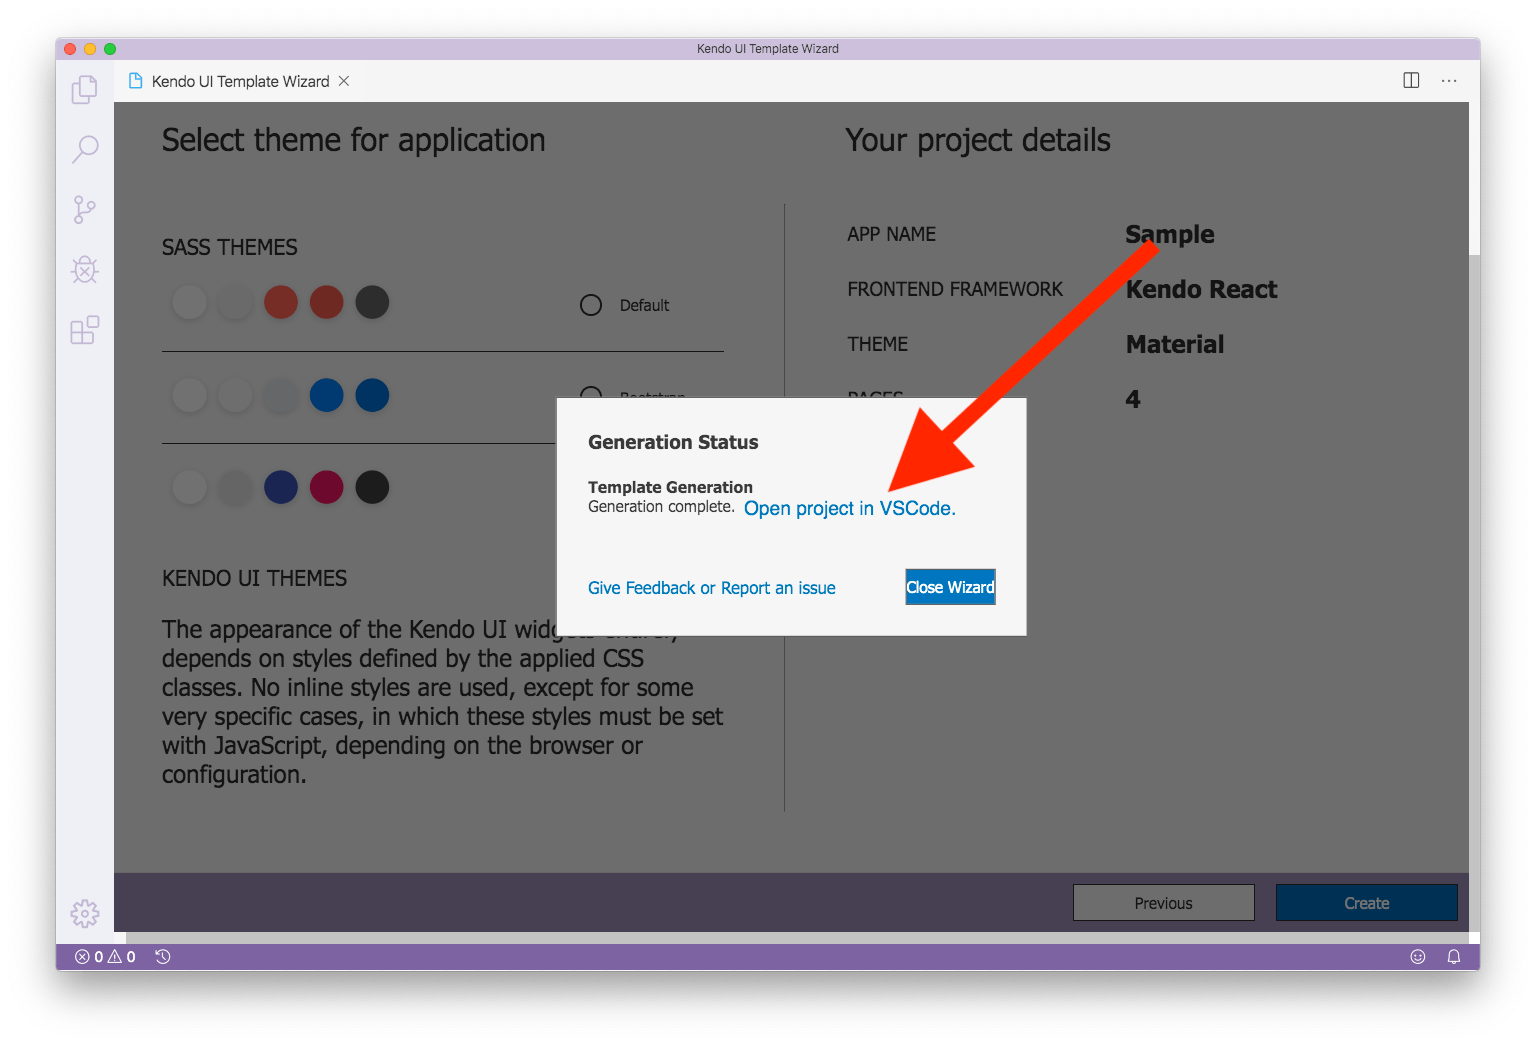
Task: Close the Kendo UI Template Wizard tab
Action: pyautogui.click(x=344, y=81)
